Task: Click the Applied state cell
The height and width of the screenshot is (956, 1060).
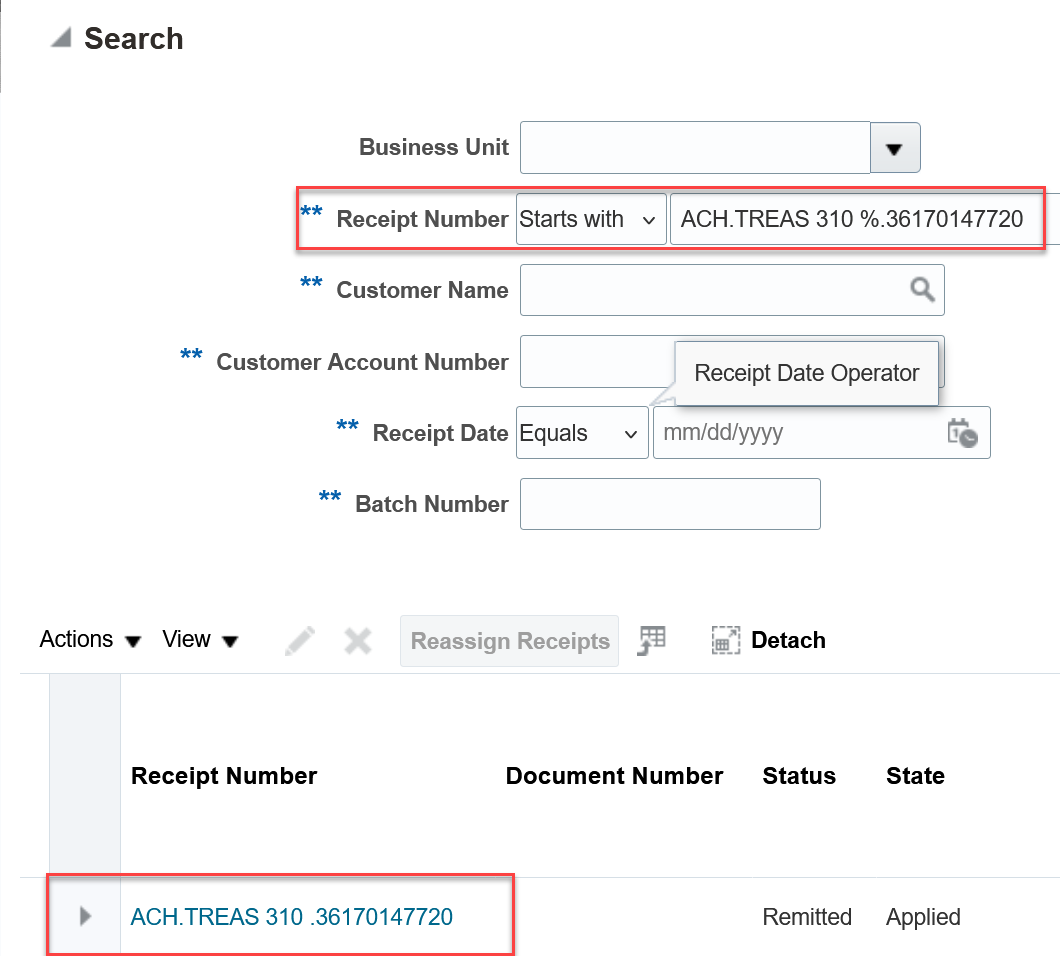Action: (x=923, y=917)
